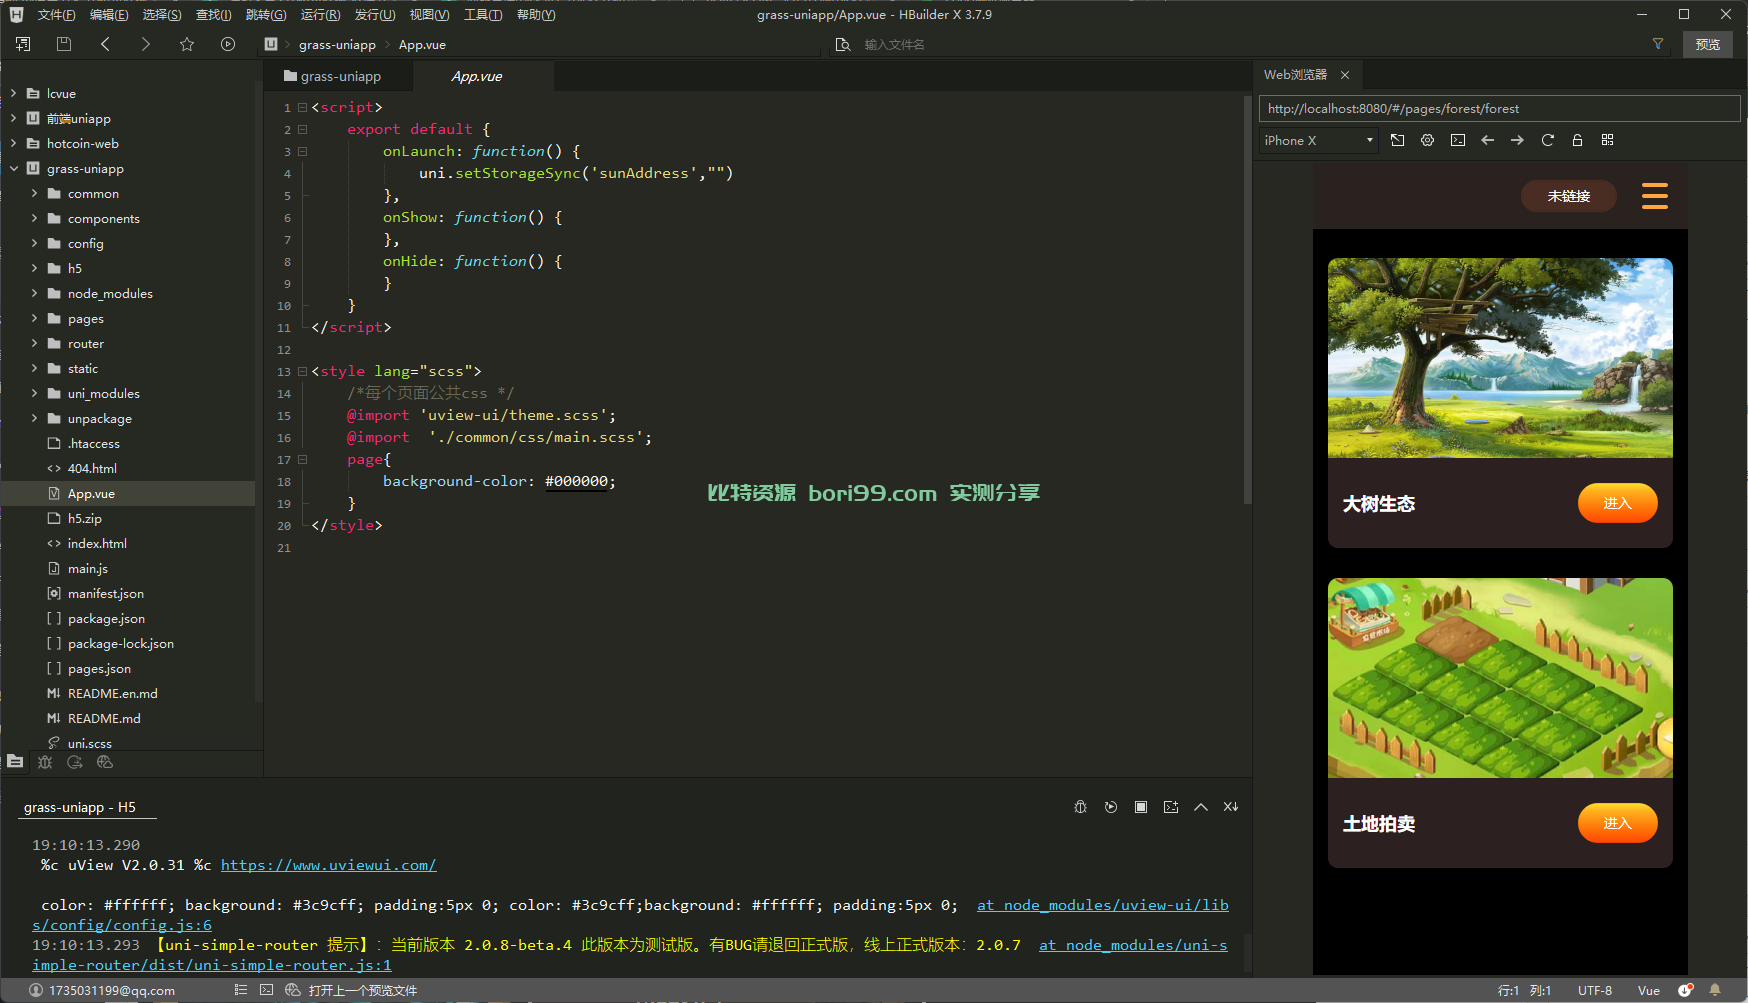The image size is (1748, 1003).
Task: Click the update download icon in status bar
Action: tap(1686, 990)
